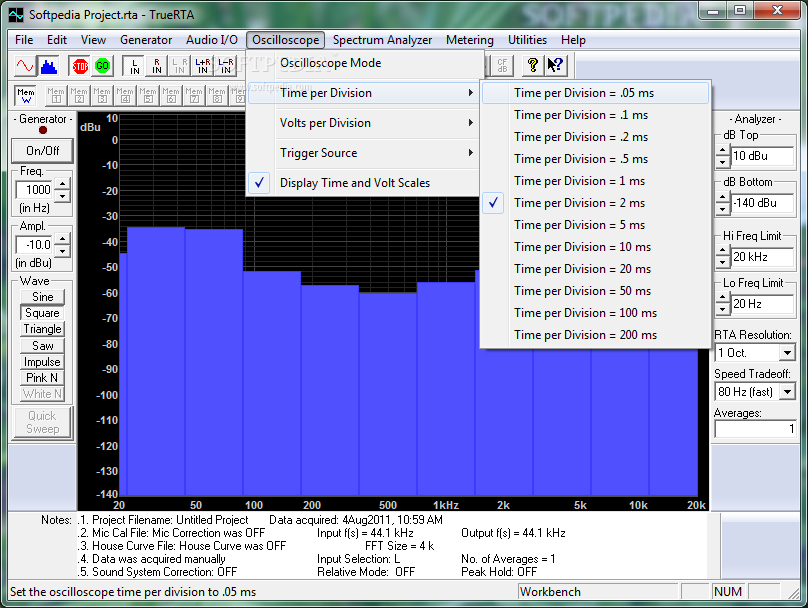This screenshot has width=808, height=608.
Task: Open the Generator menu
Action: point(146,40)
